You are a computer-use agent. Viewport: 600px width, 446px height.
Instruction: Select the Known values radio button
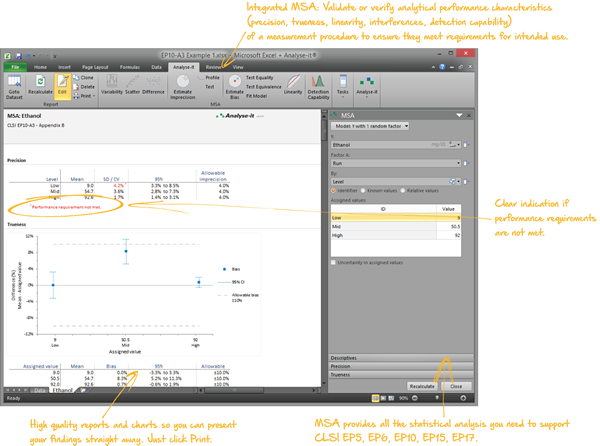click(363, 190)
